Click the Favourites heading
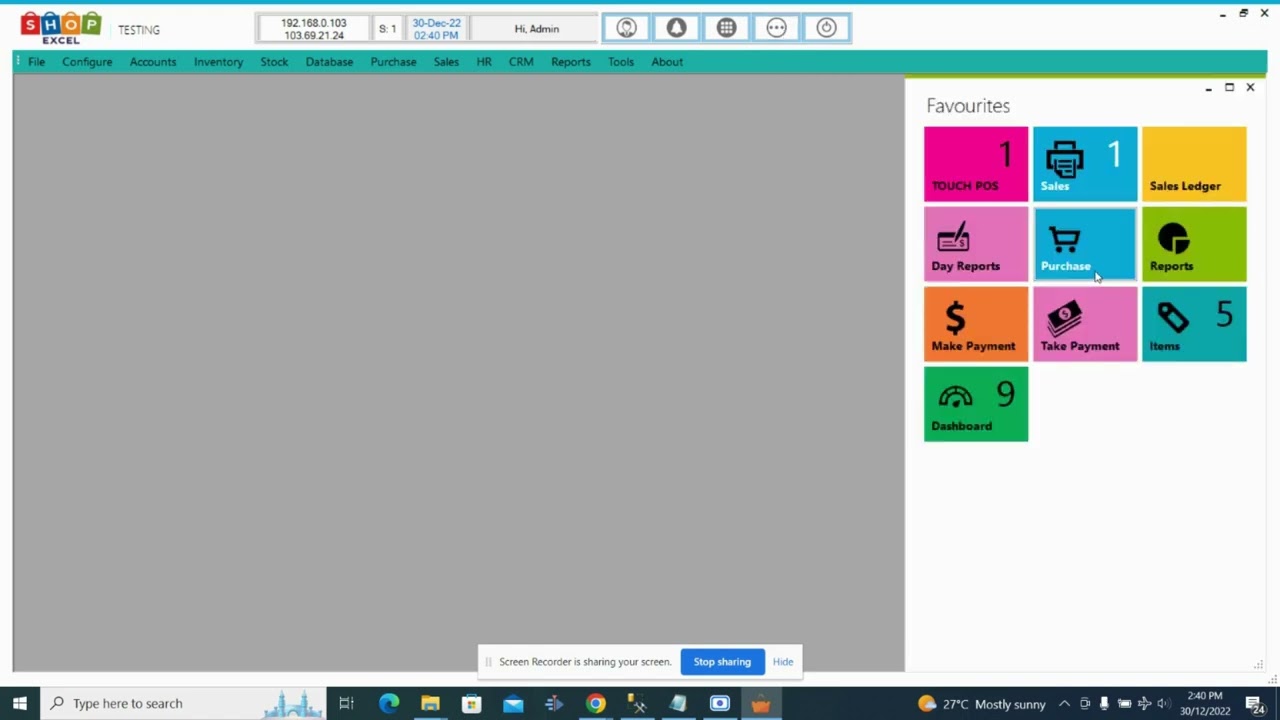1280x720 pixels. click(968, 106)
